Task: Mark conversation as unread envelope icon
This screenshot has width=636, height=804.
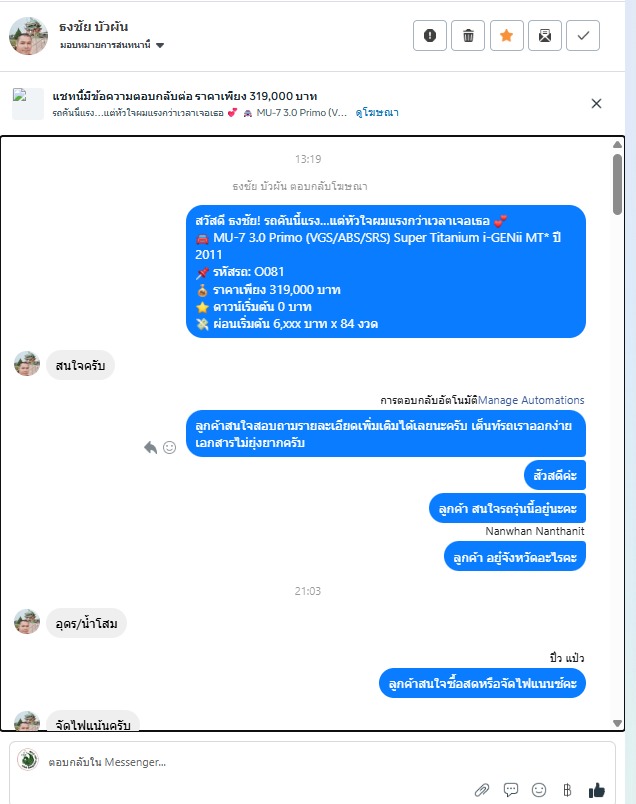Action: (x=545, y=35)
